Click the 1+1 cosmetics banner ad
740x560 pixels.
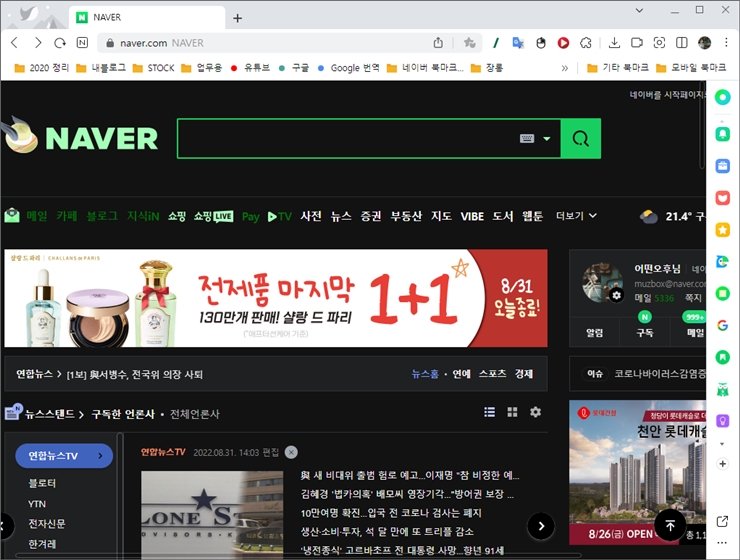[276, 298]
